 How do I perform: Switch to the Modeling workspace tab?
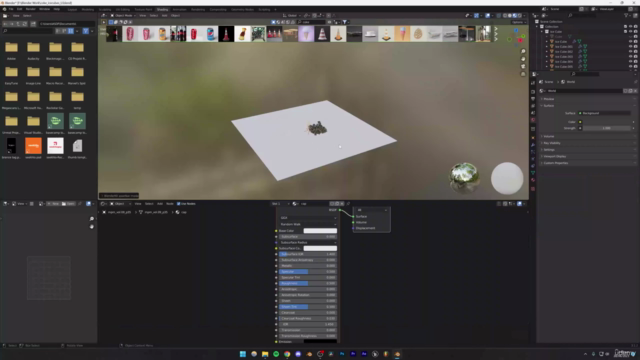pyautogui.click(x=88, y=9)
